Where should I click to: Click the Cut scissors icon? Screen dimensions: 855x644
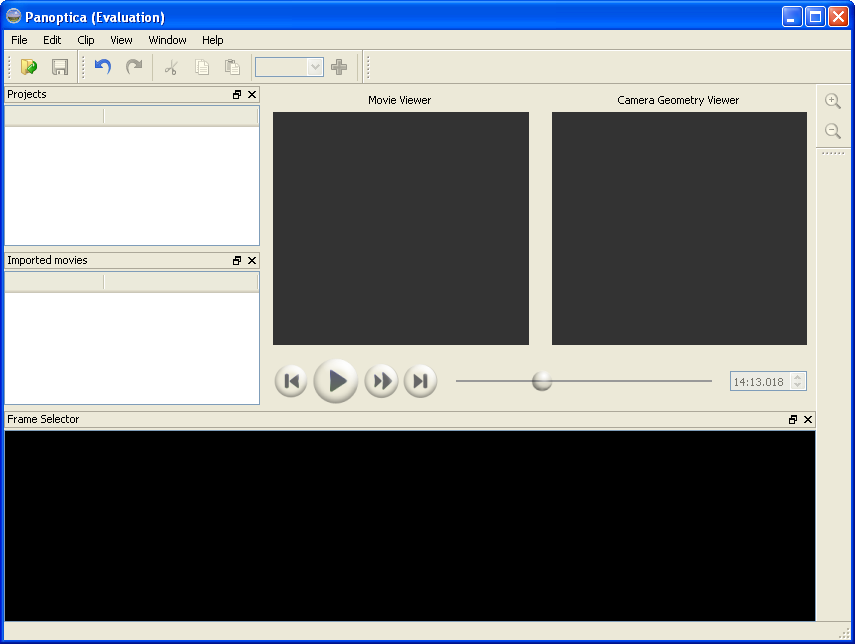(171, 67)
